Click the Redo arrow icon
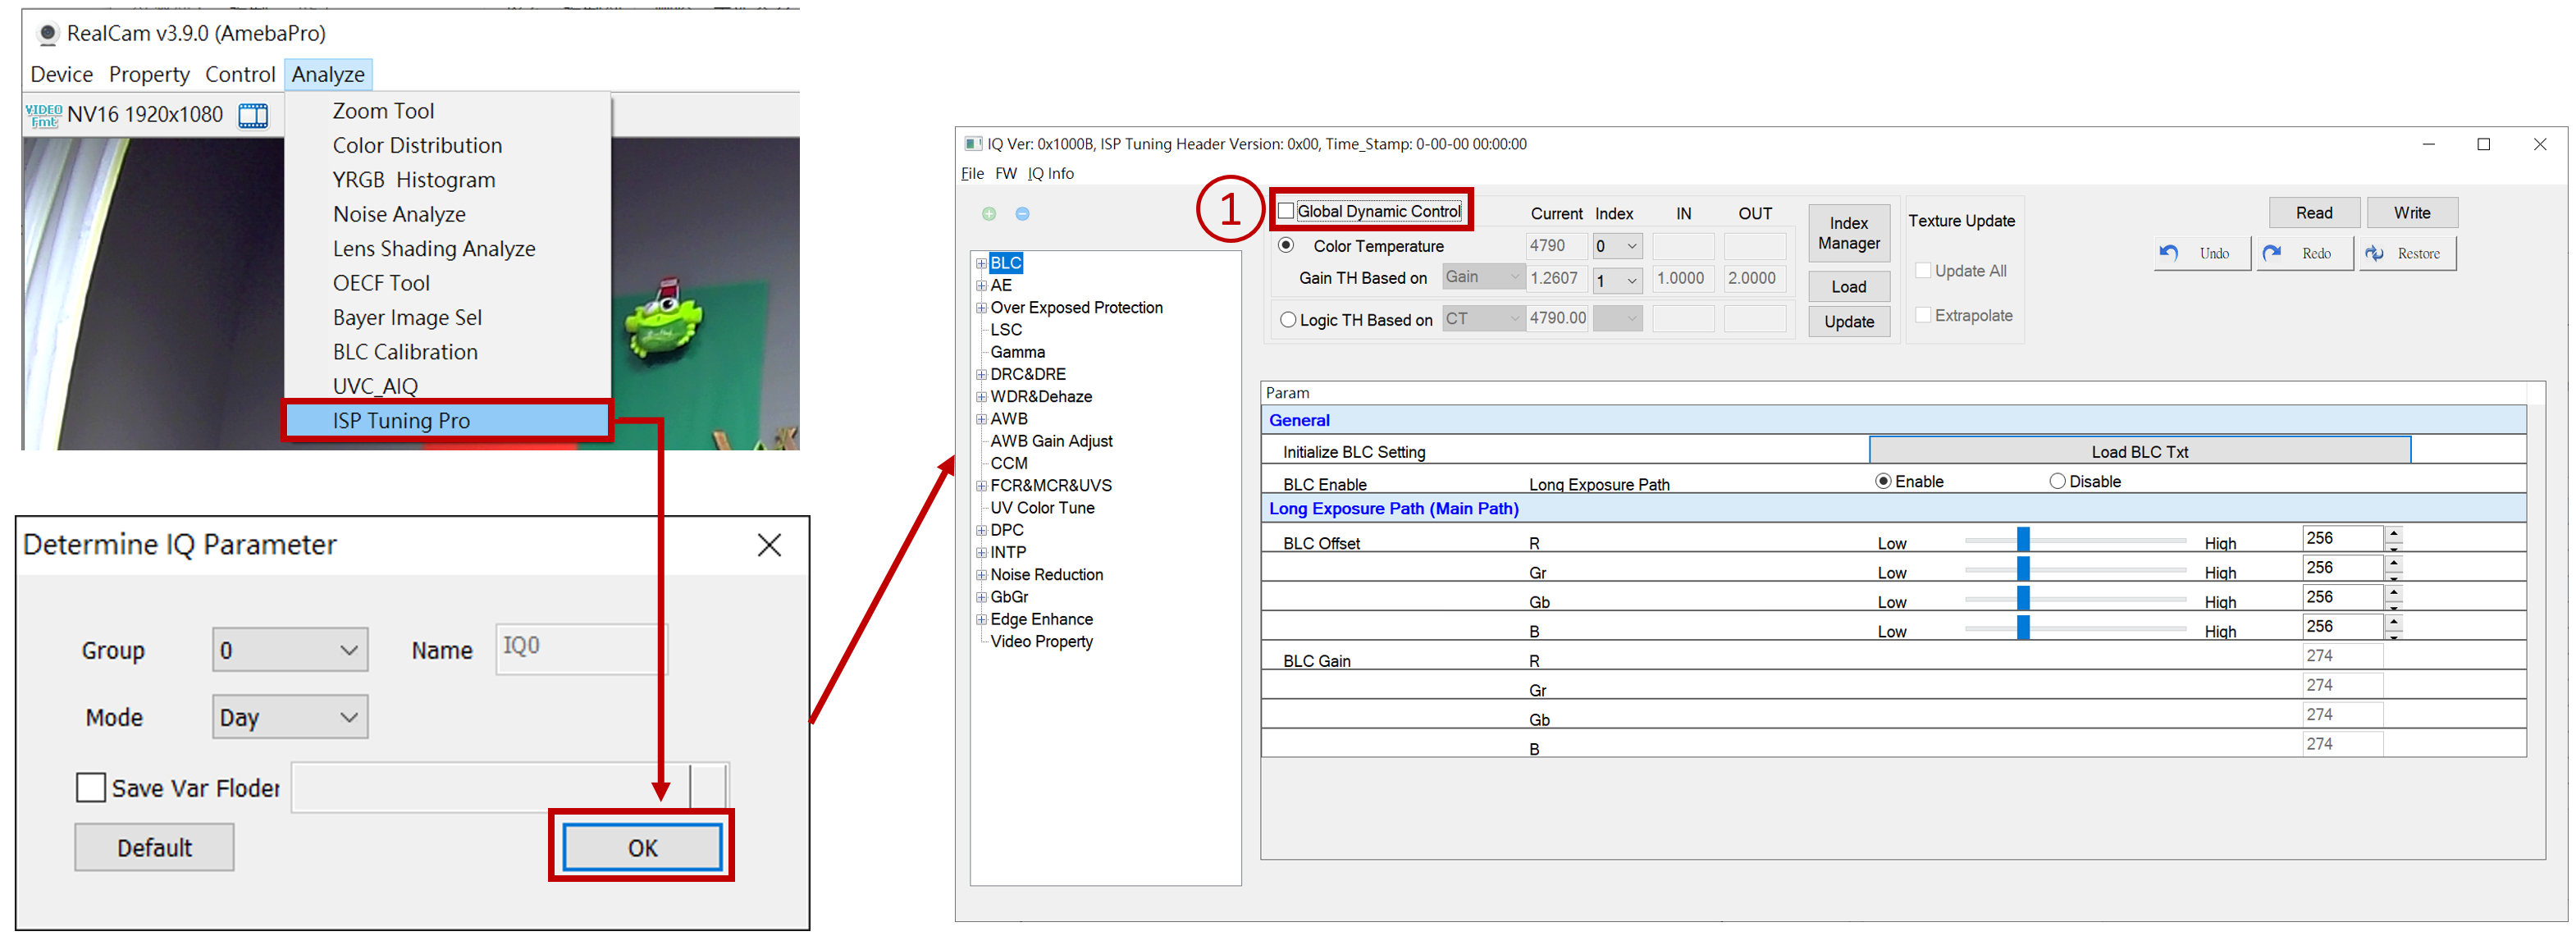Screen dimensions: 2576x936 [2272, 253]
